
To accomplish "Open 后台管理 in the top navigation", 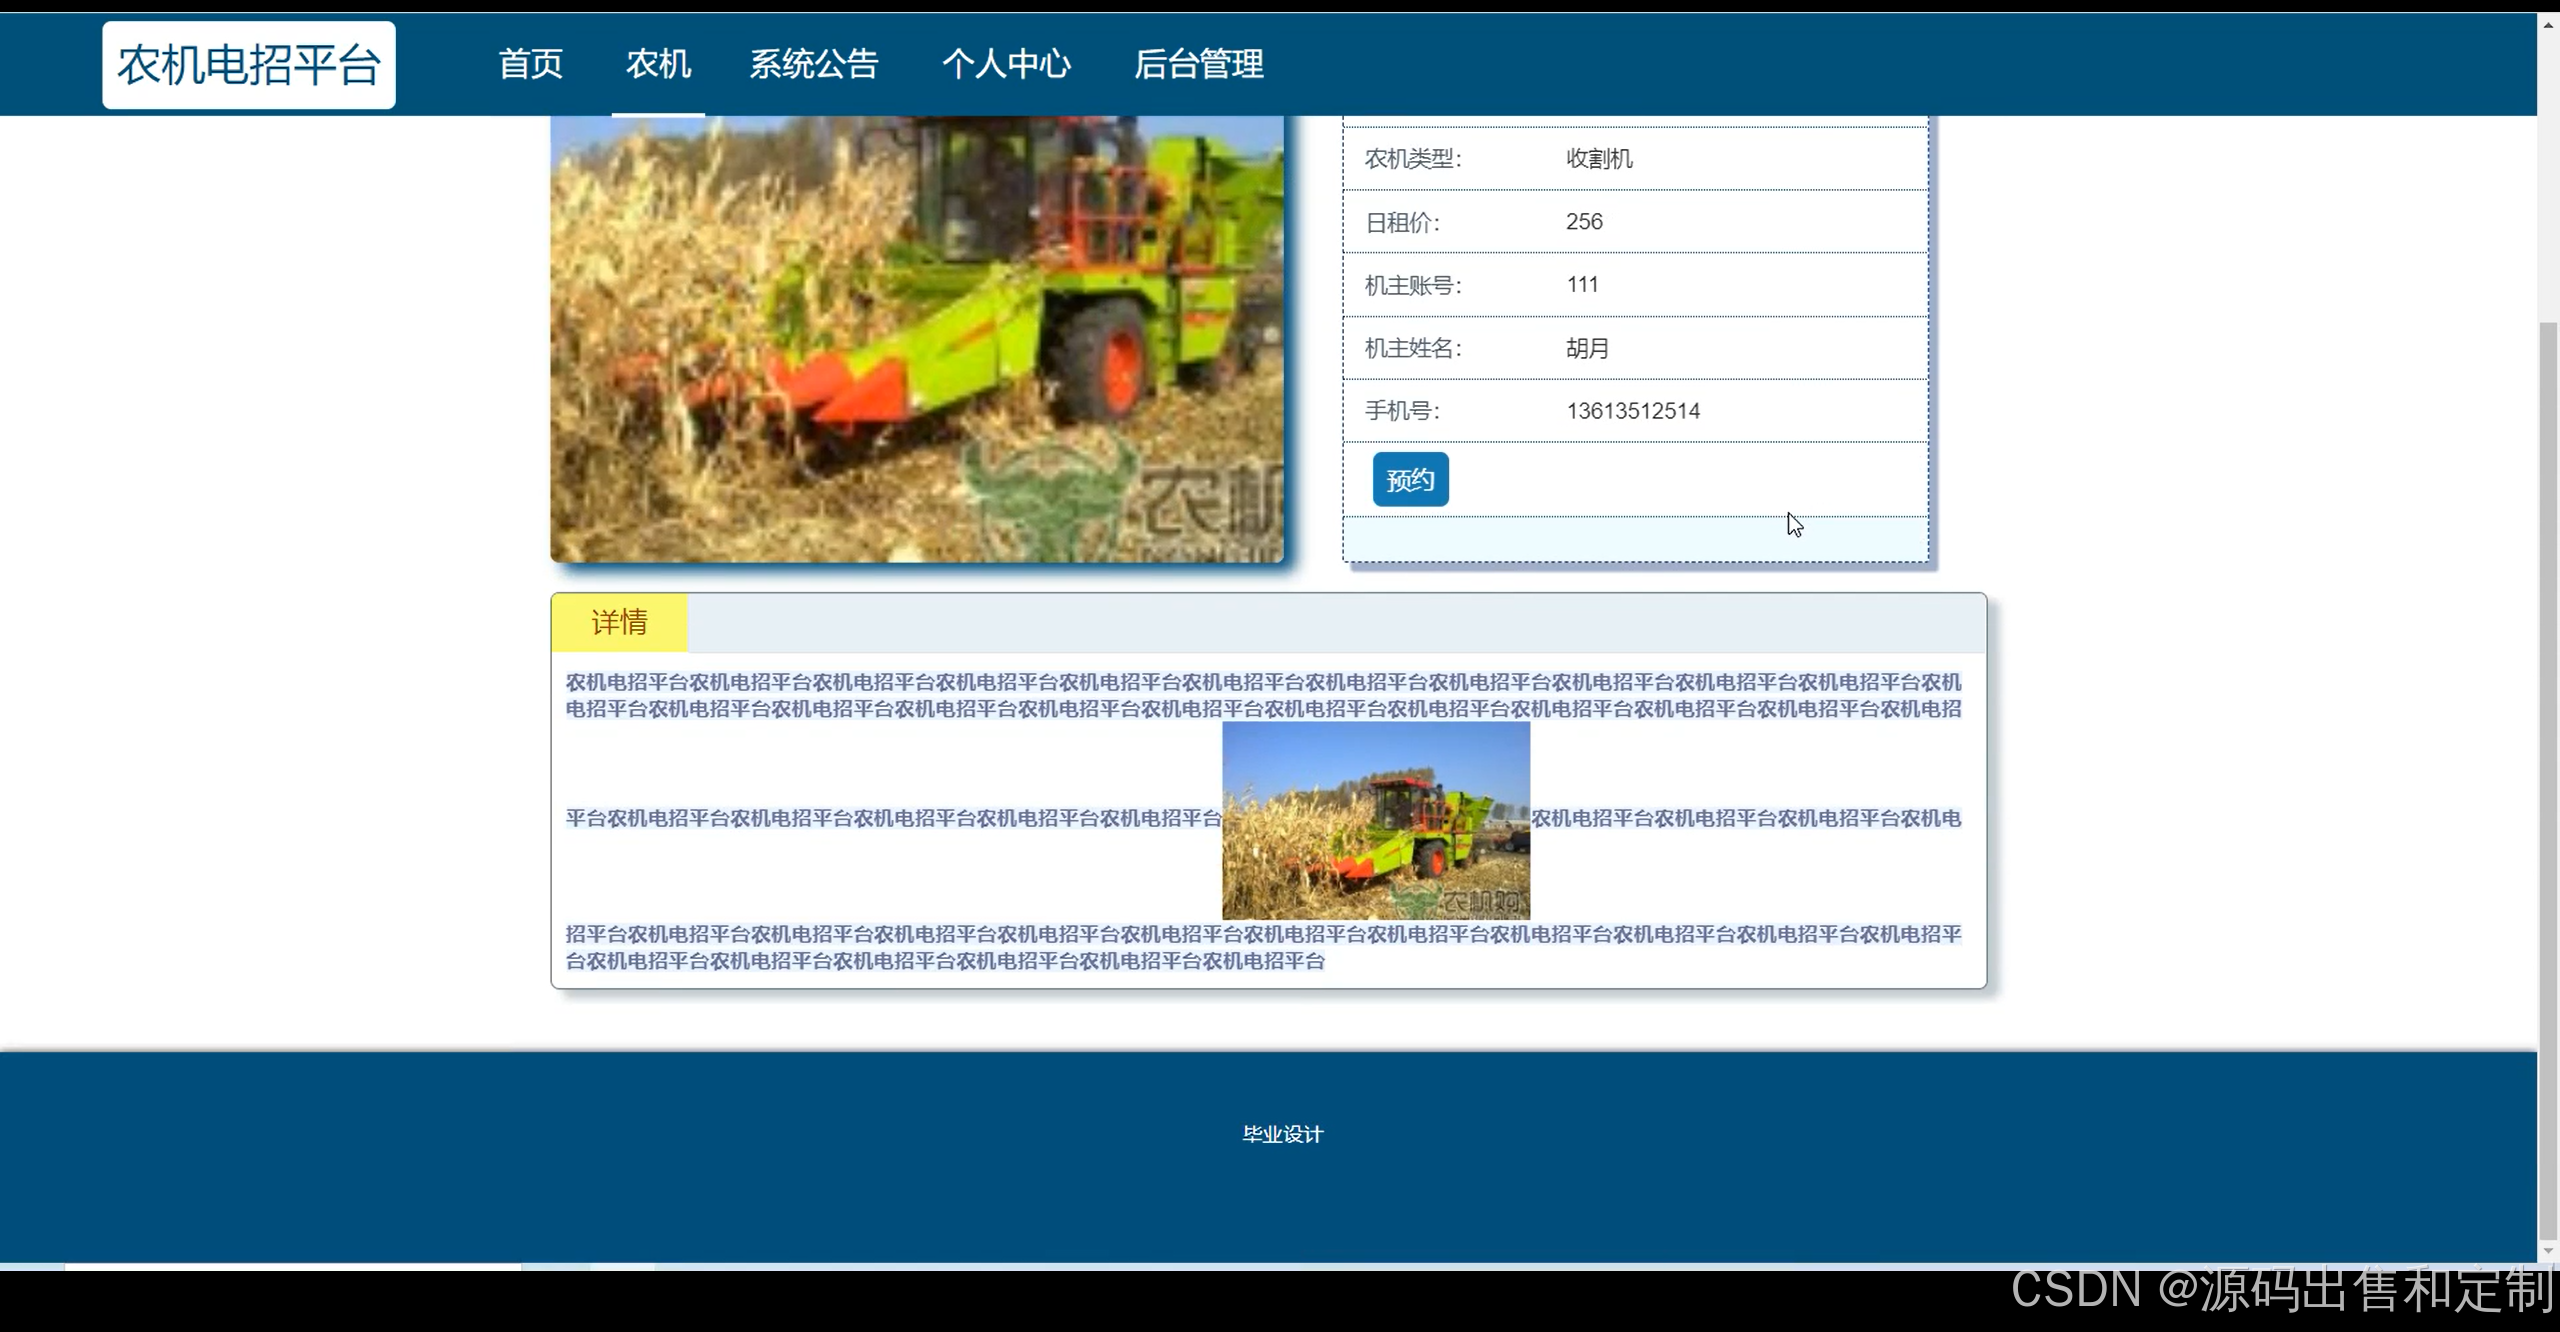I will [1198, 64].
